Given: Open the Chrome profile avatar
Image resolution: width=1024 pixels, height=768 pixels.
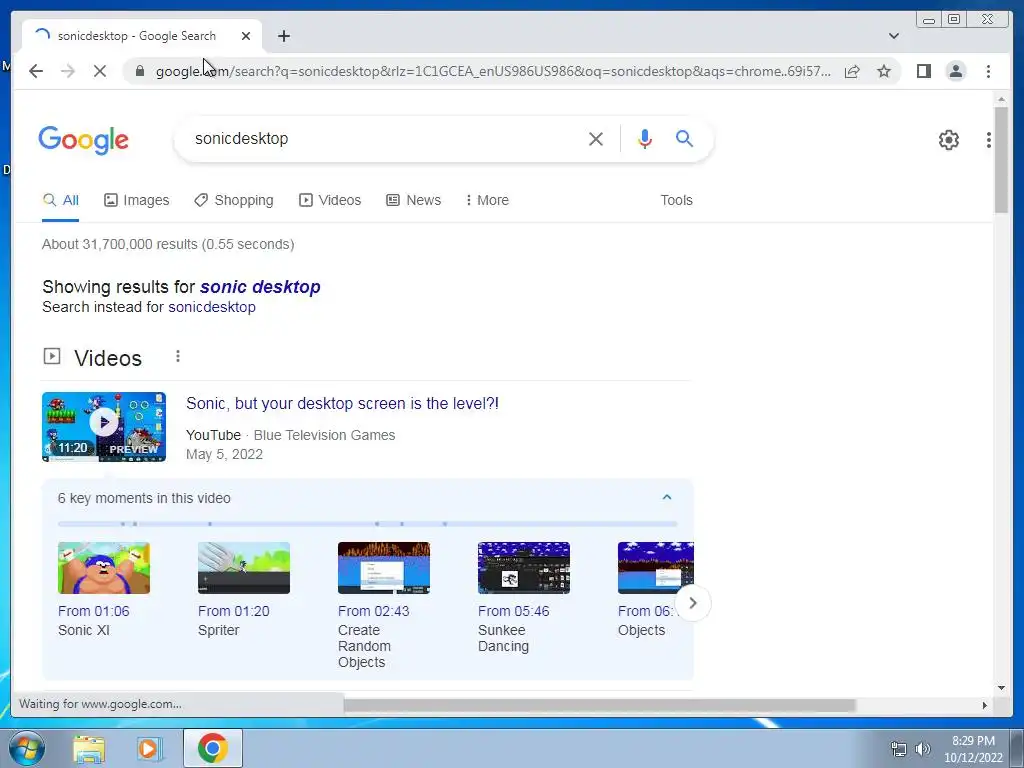Looking at the screenshot, I should pyautogui.click(x=955, y=71).
